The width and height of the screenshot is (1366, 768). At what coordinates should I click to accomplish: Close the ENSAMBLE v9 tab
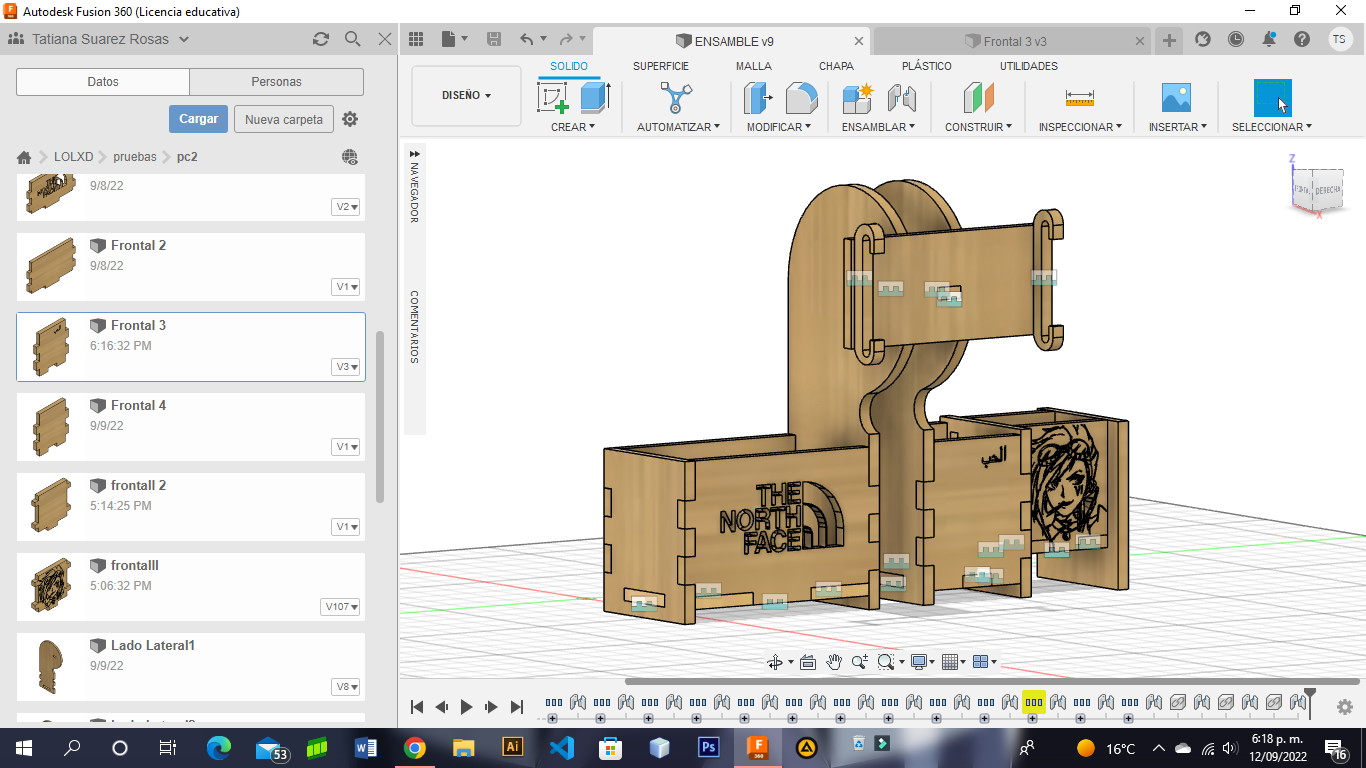click(859, 41)
